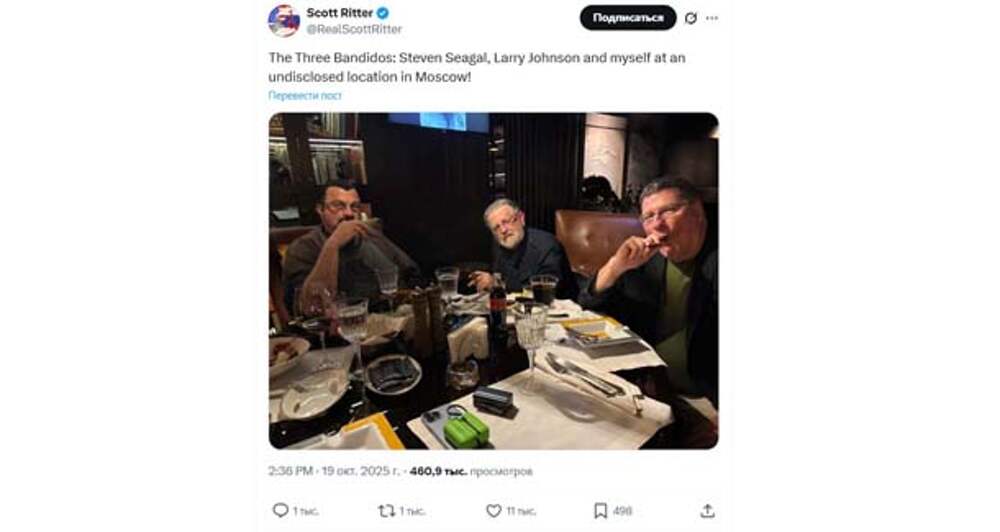The width and height of the screenshot is (1000, 532).
Task: Click the count beside the repost icon
Action: pos(413,511)
